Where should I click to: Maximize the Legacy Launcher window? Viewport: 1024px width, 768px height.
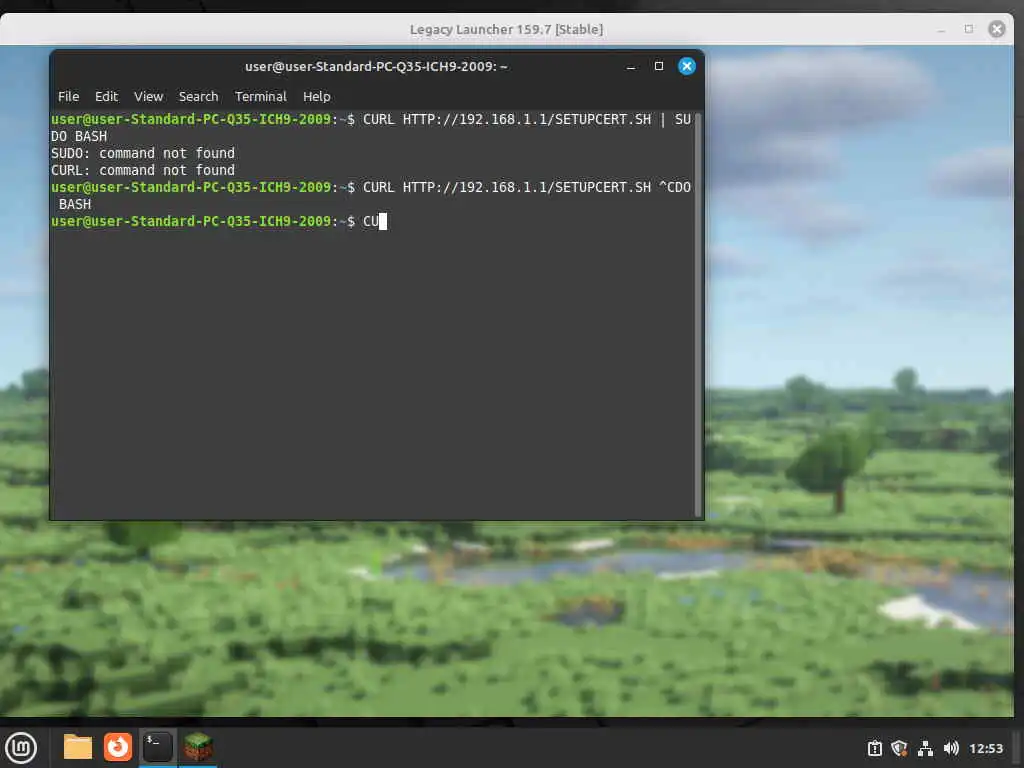coord(968,29)
